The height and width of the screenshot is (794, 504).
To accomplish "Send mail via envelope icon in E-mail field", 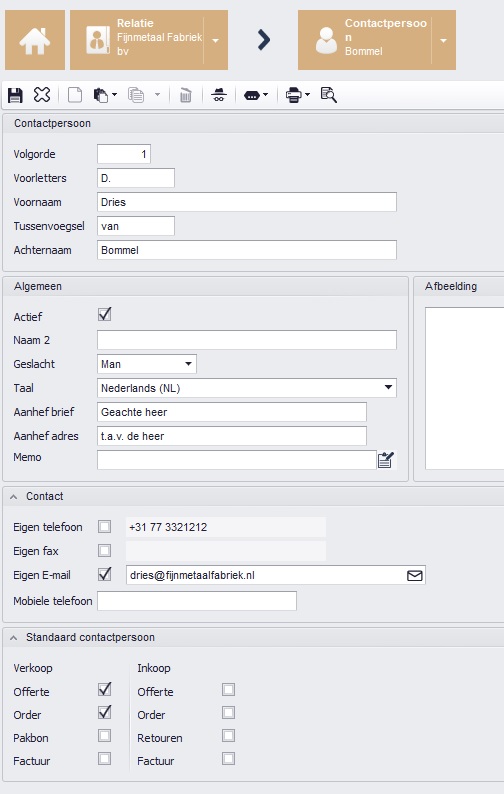I will point(415,575).
